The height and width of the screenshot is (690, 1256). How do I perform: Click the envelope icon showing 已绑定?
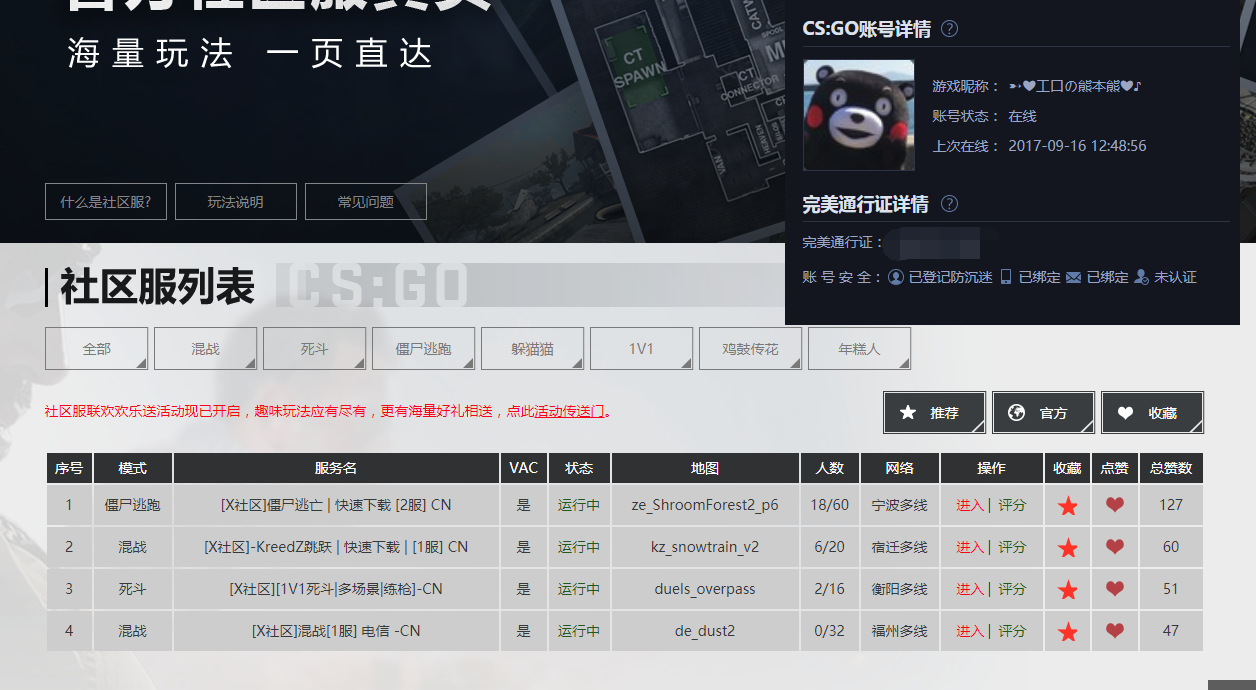tap(1072, 277)
